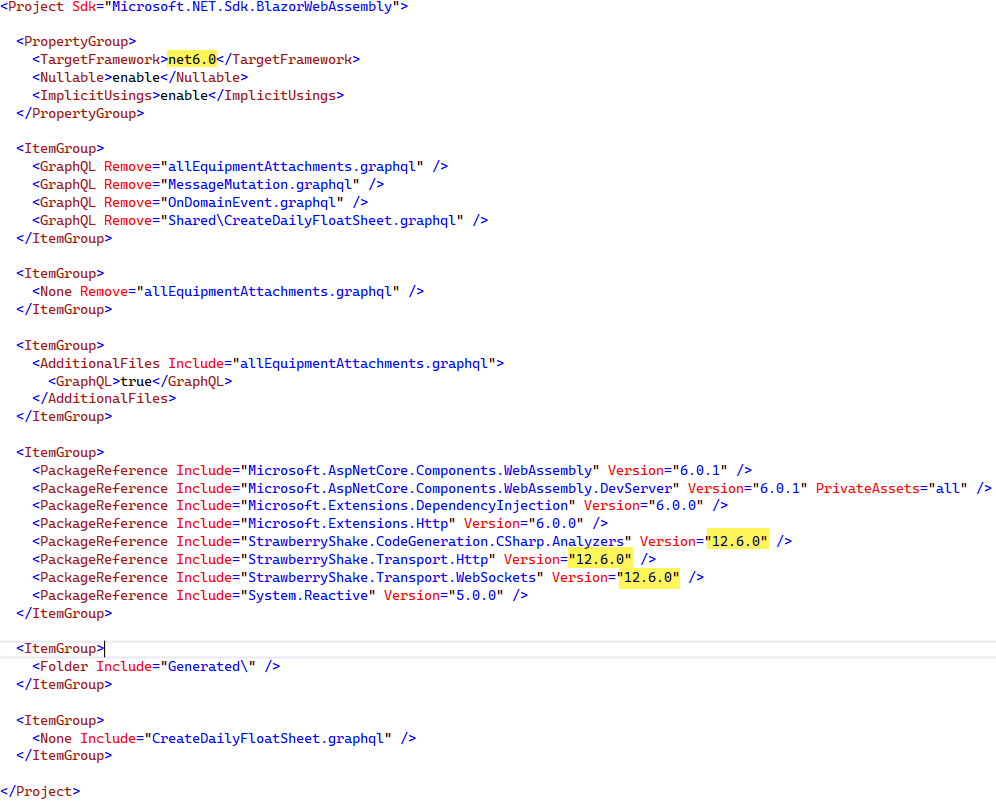Click the GraphQL Remove allEquipmentAttachments.graphql value
Viewport: 996px width, 803px height.
292,166
